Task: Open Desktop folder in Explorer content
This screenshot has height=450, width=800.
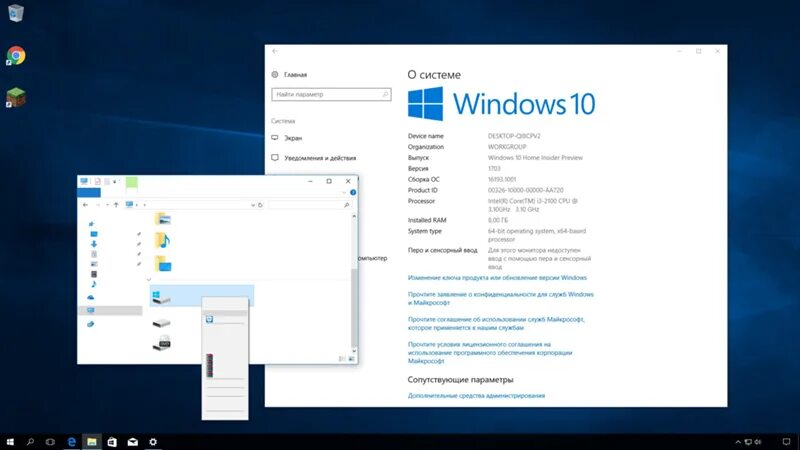Action: [163, 264]
